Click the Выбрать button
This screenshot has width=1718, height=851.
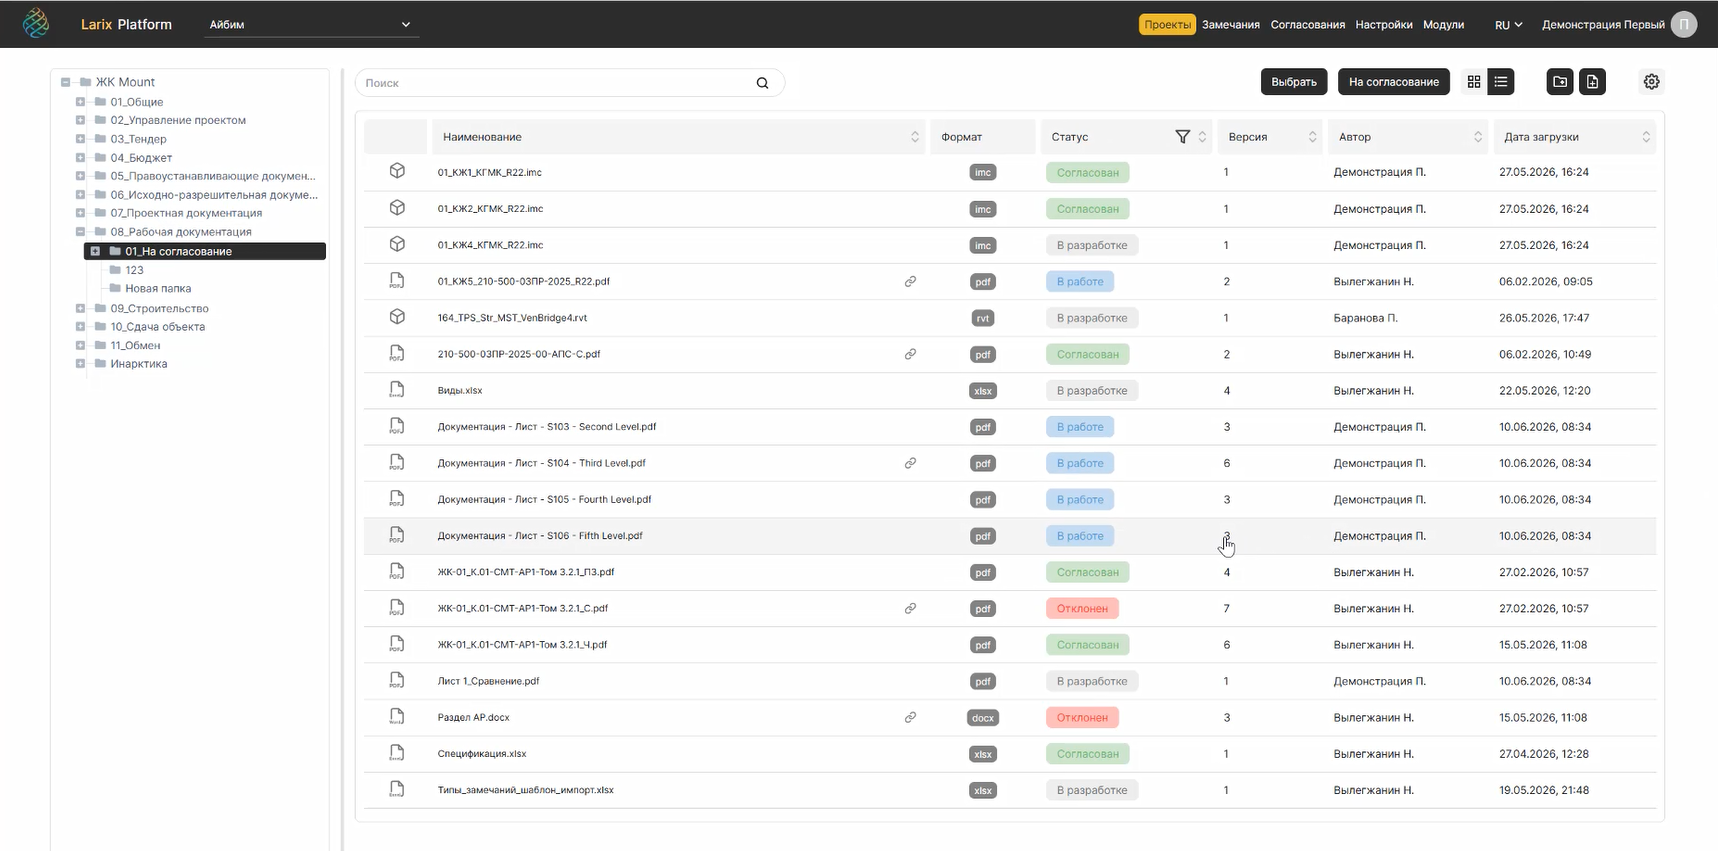1294,82
